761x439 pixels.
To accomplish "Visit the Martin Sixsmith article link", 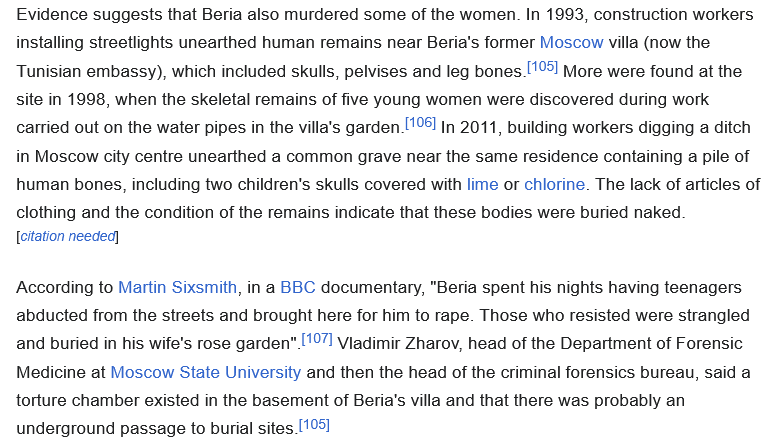I will pos(177,287).
